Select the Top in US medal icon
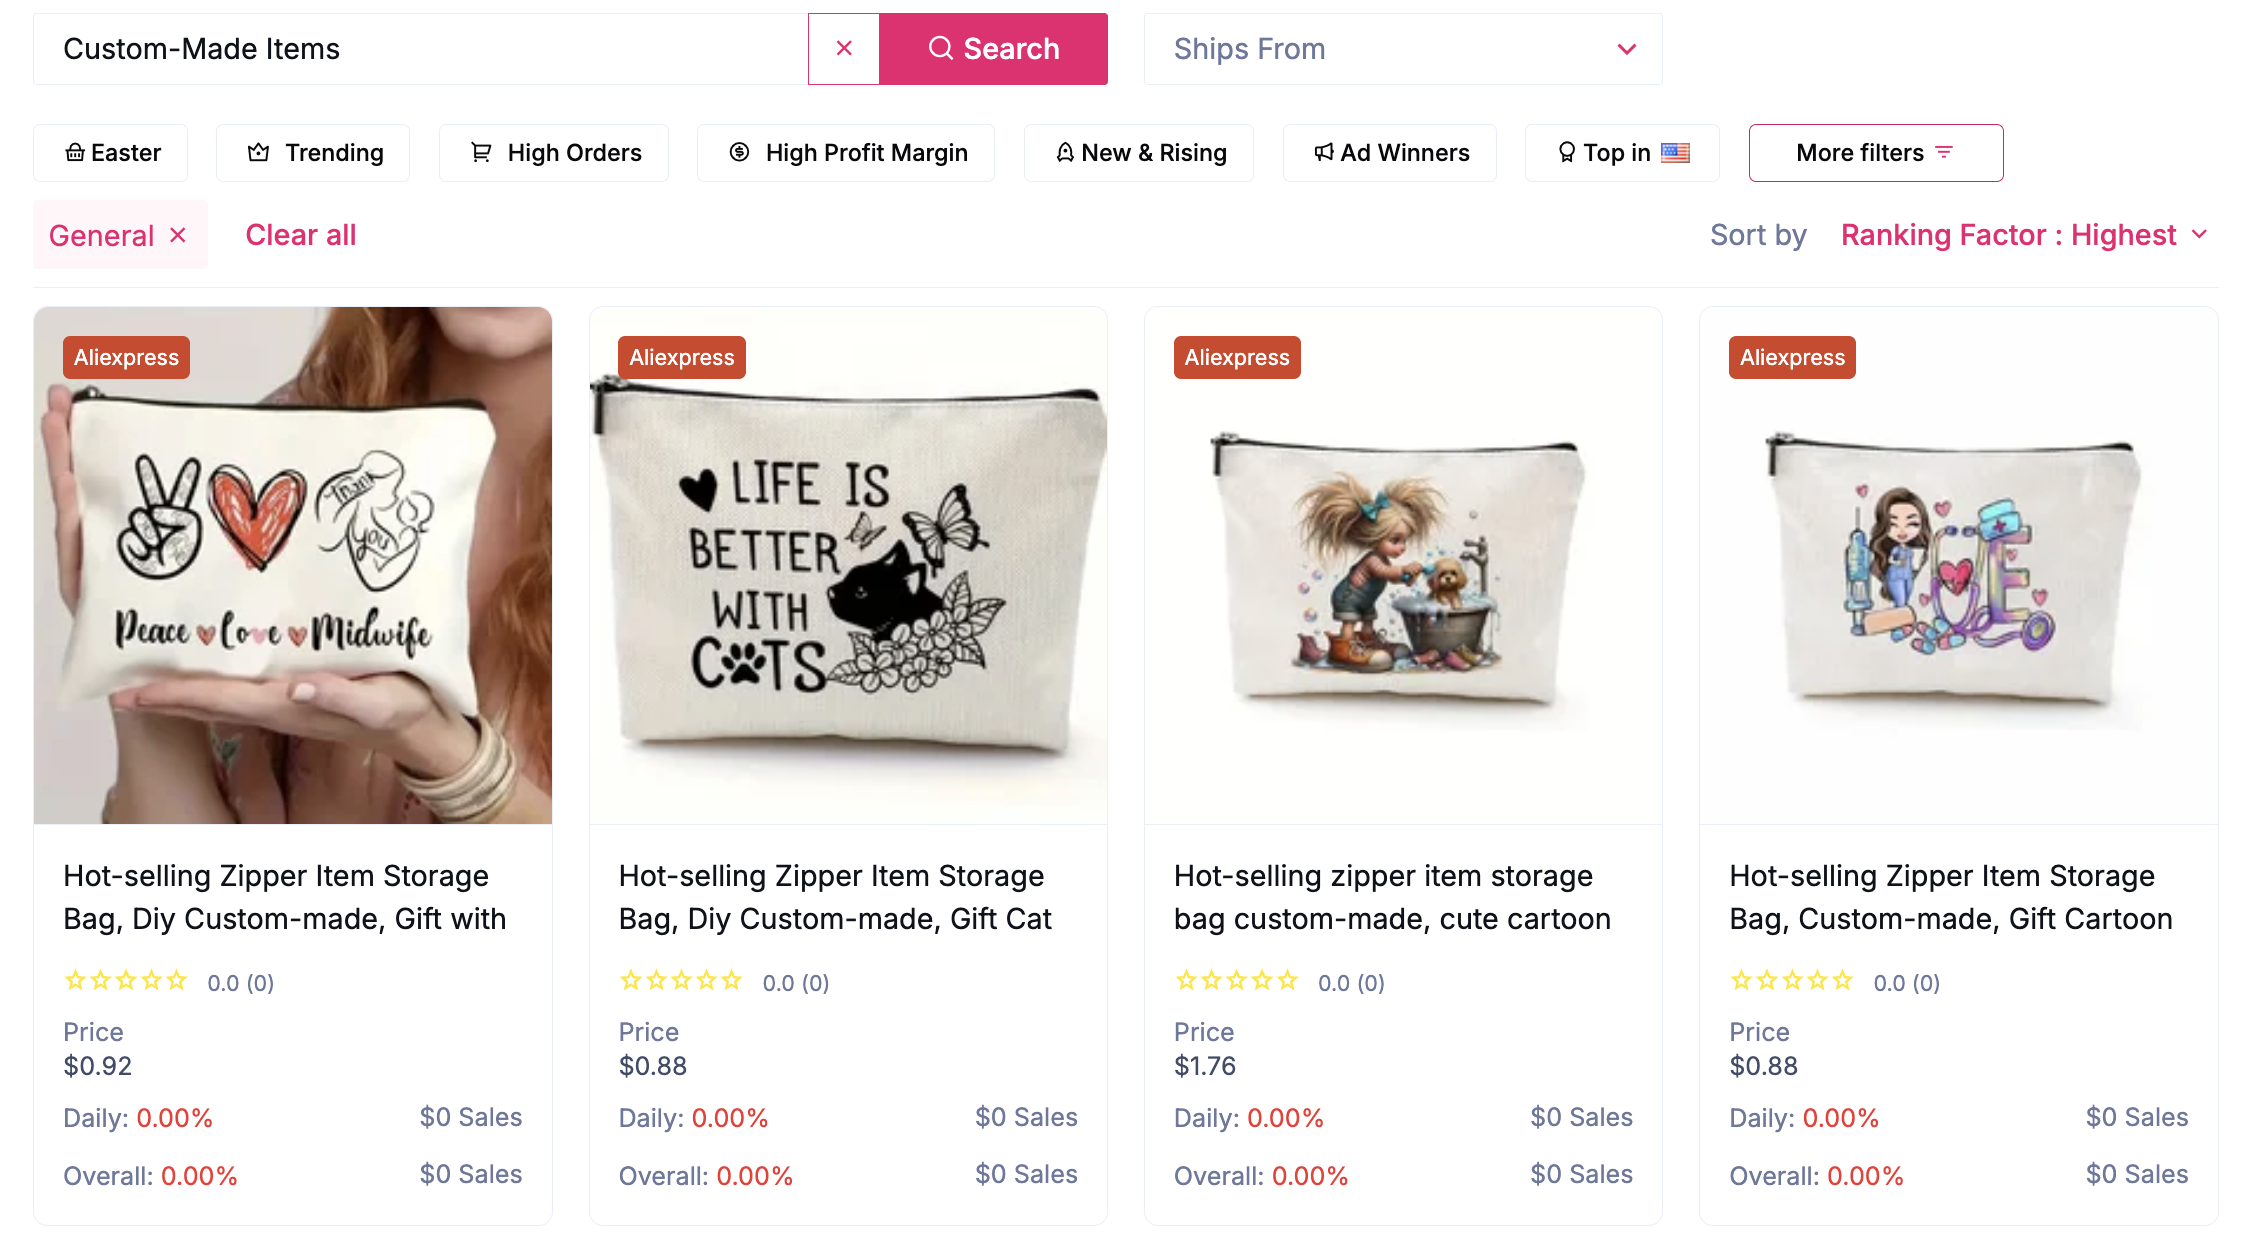Viewport: 2250px width, 1246px height. (1565, 152)
